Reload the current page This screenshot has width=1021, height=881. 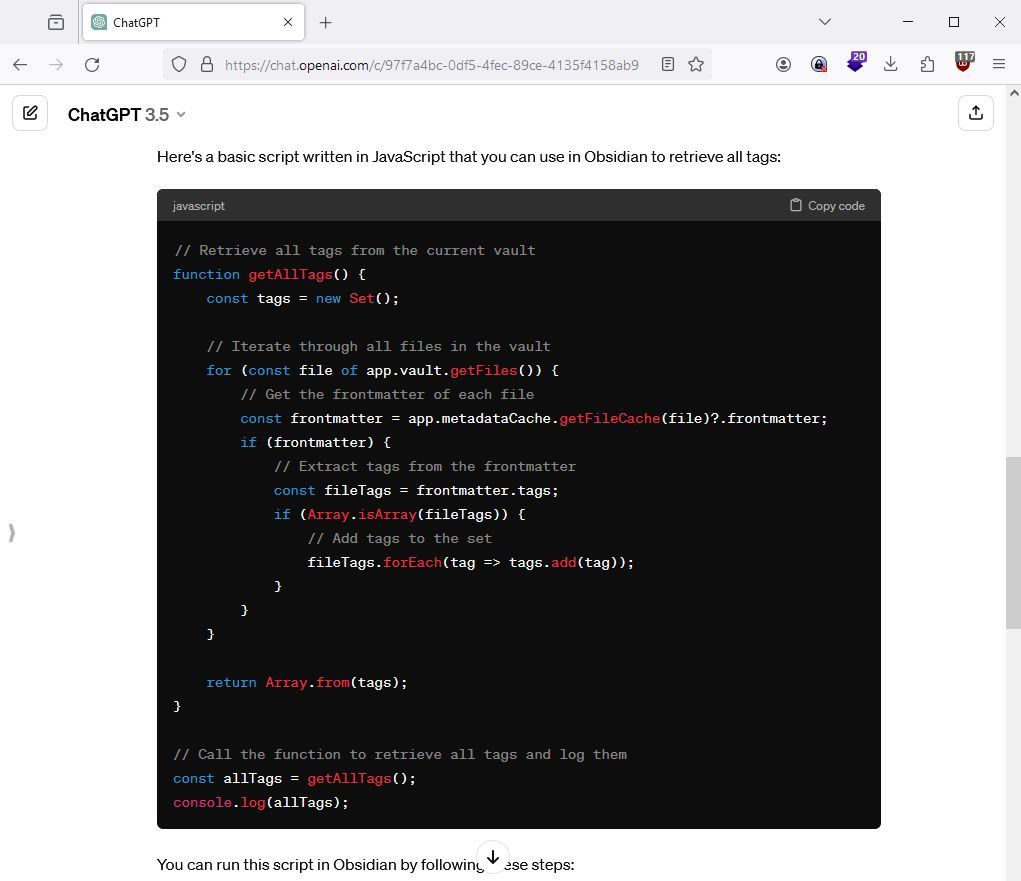92,64
